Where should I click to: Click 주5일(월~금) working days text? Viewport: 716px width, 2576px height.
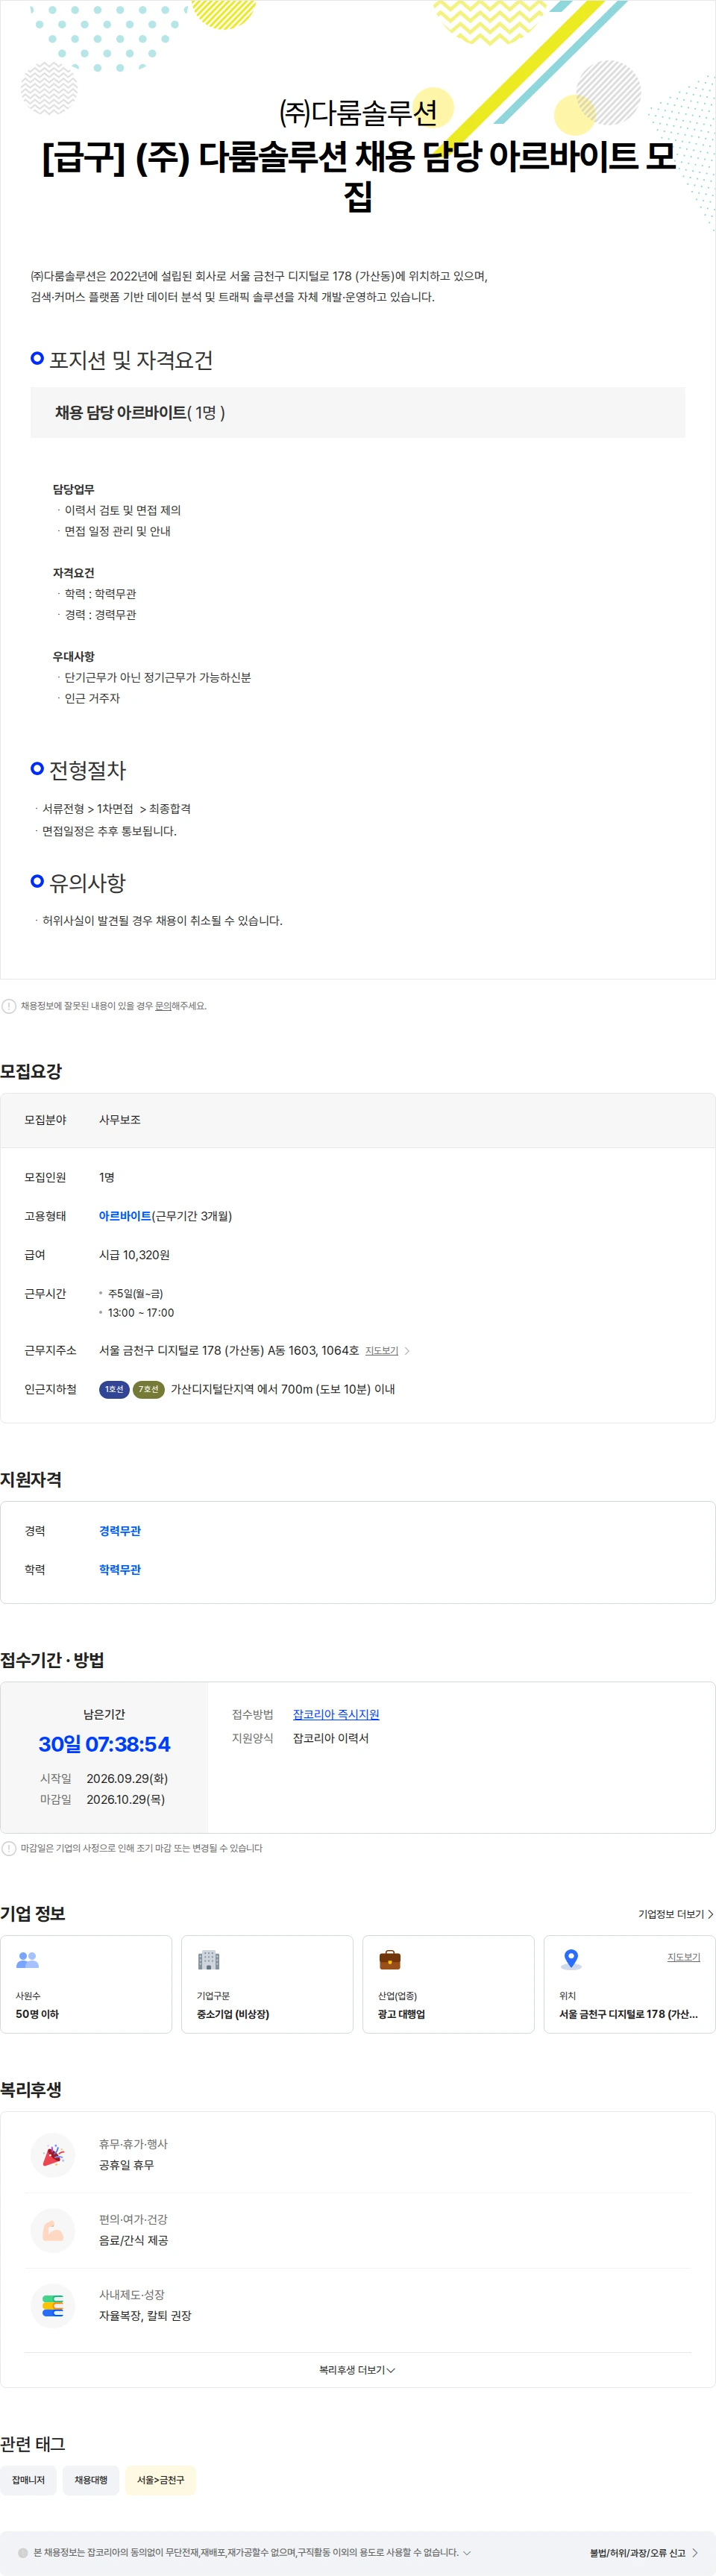pos(135,1294)
